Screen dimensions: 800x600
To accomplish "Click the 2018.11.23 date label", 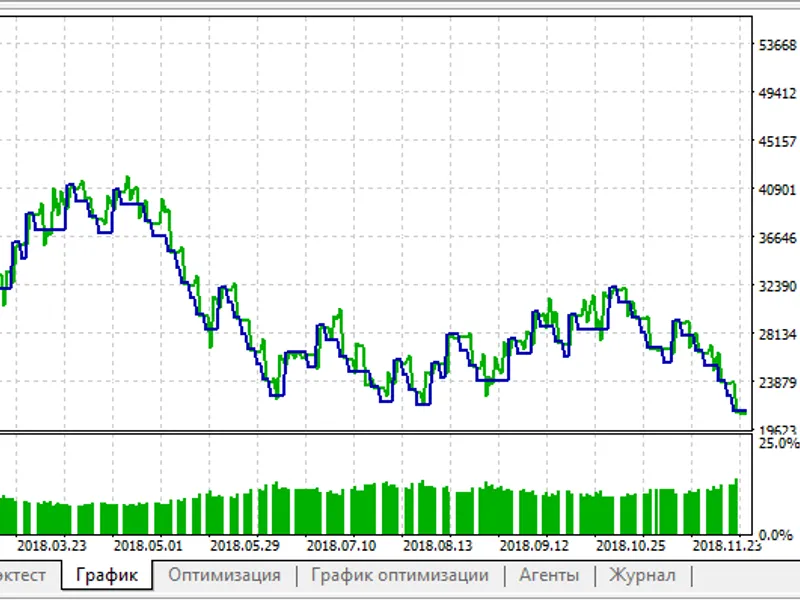I will click(727, 546).
